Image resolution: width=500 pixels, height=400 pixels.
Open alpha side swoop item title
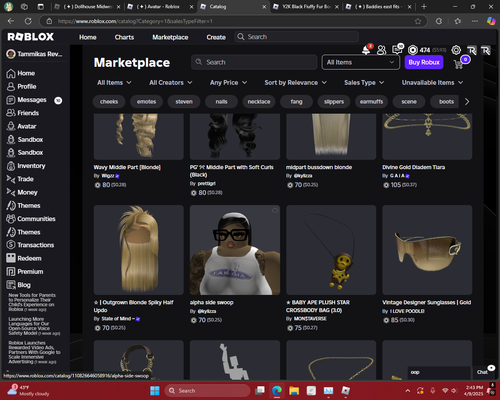click(x=212, y=303)
